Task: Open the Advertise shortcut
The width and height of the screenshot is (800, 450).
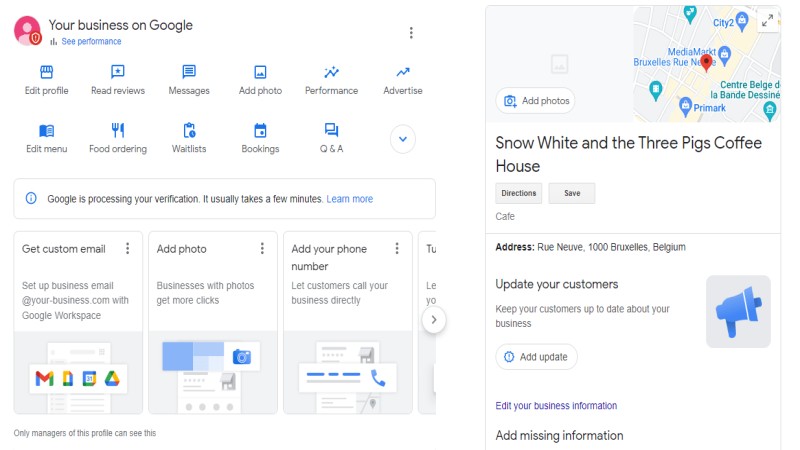Action: click(x=403, y=80)
